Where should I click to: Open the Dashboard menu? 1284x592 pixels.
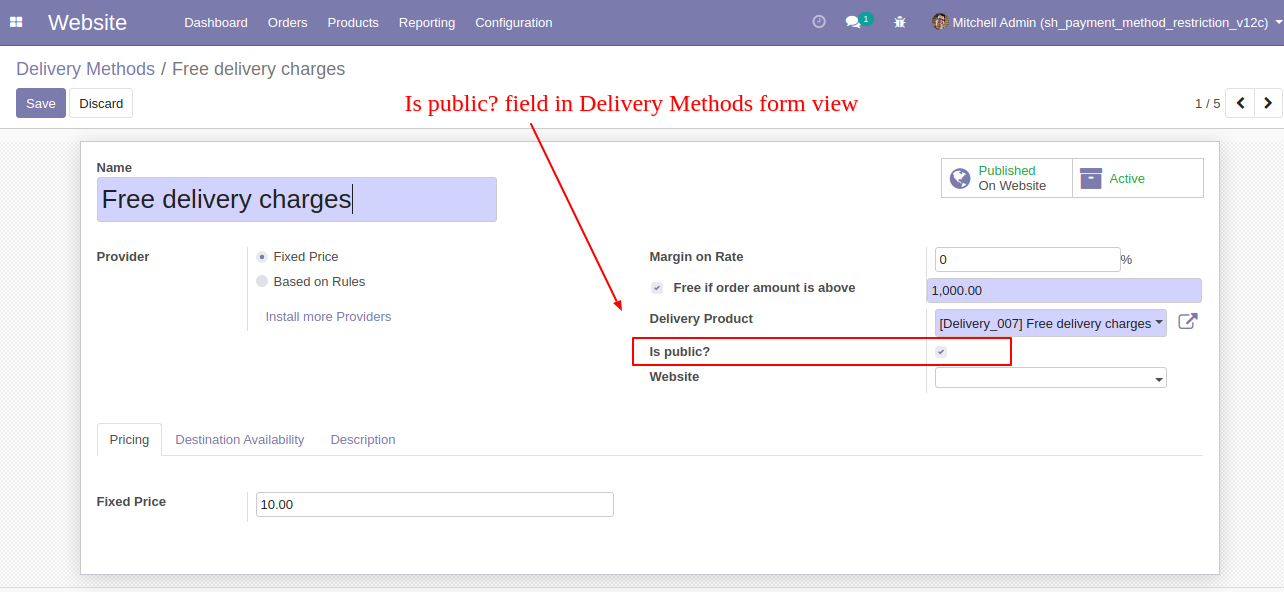[x=216, y=22]
